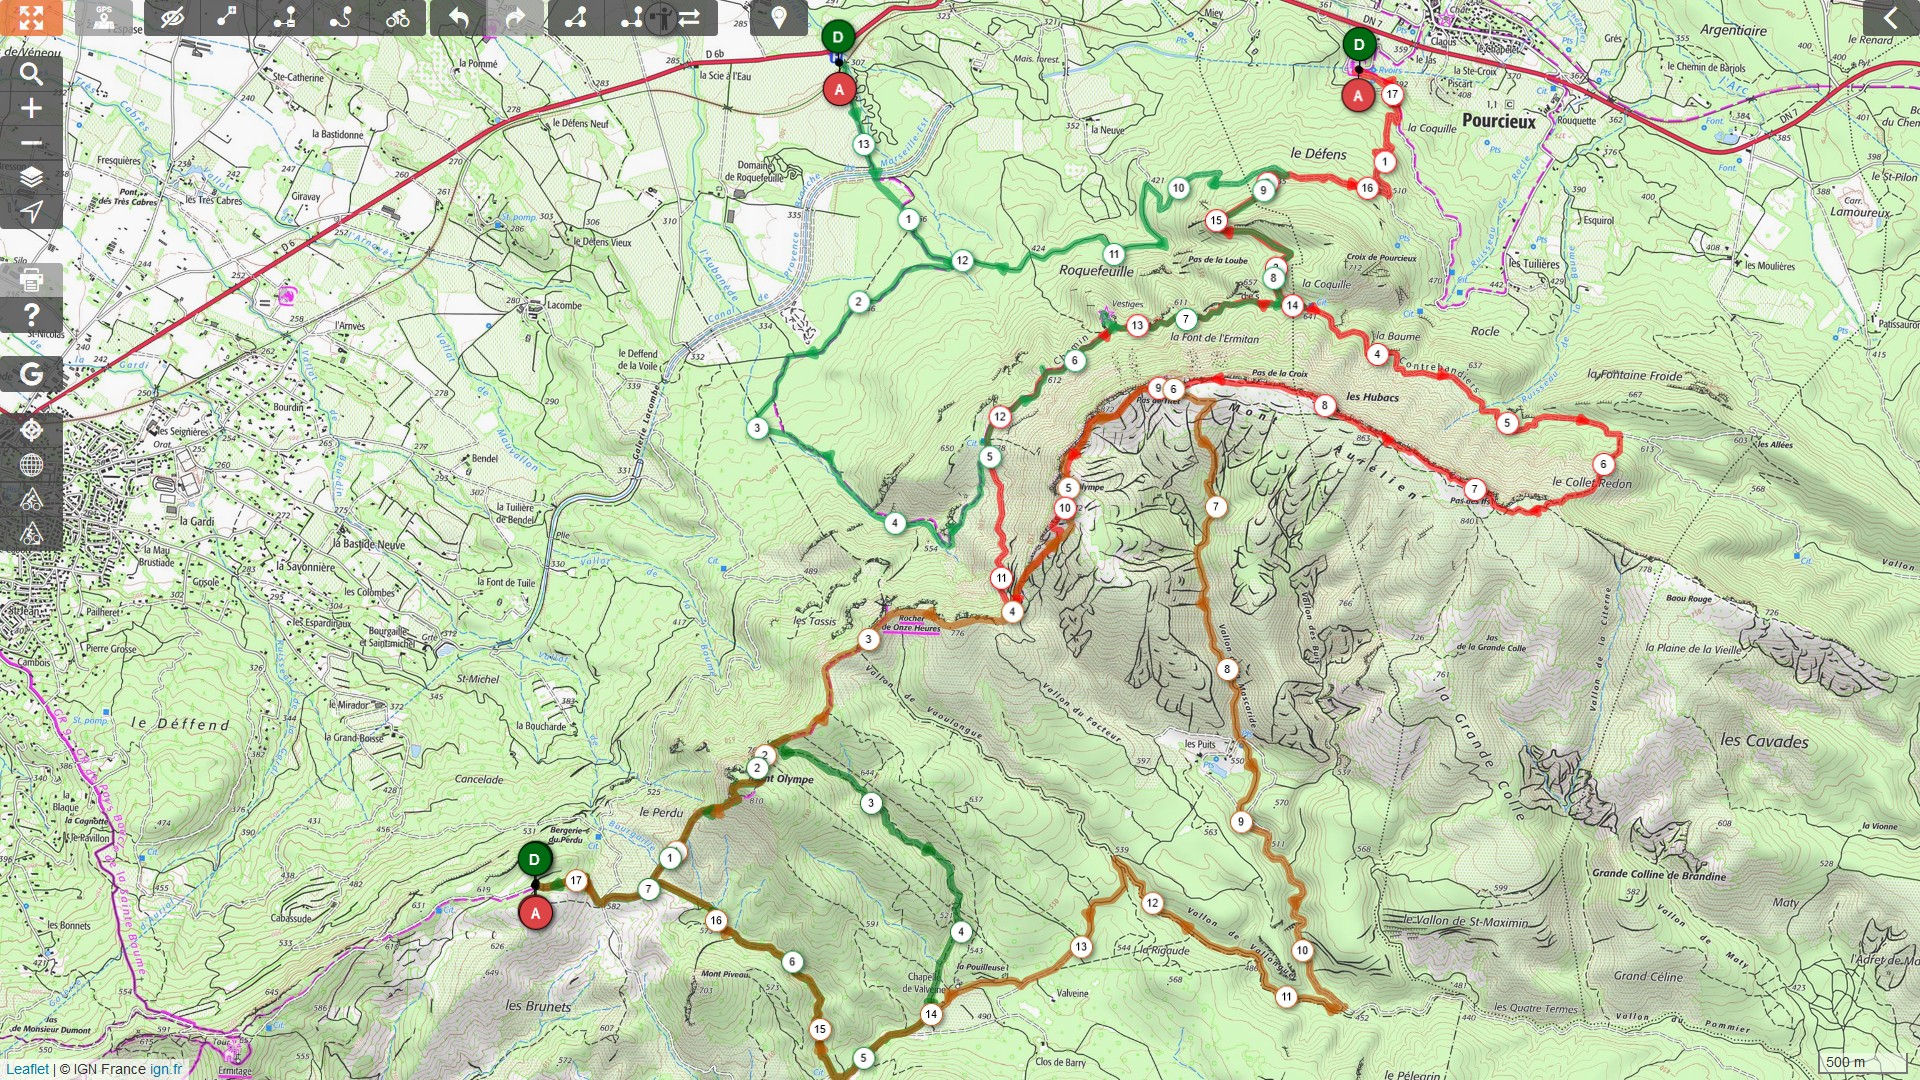1920x1080 pixels.
Task: Open the map layers selector
Action: [31, 177]
